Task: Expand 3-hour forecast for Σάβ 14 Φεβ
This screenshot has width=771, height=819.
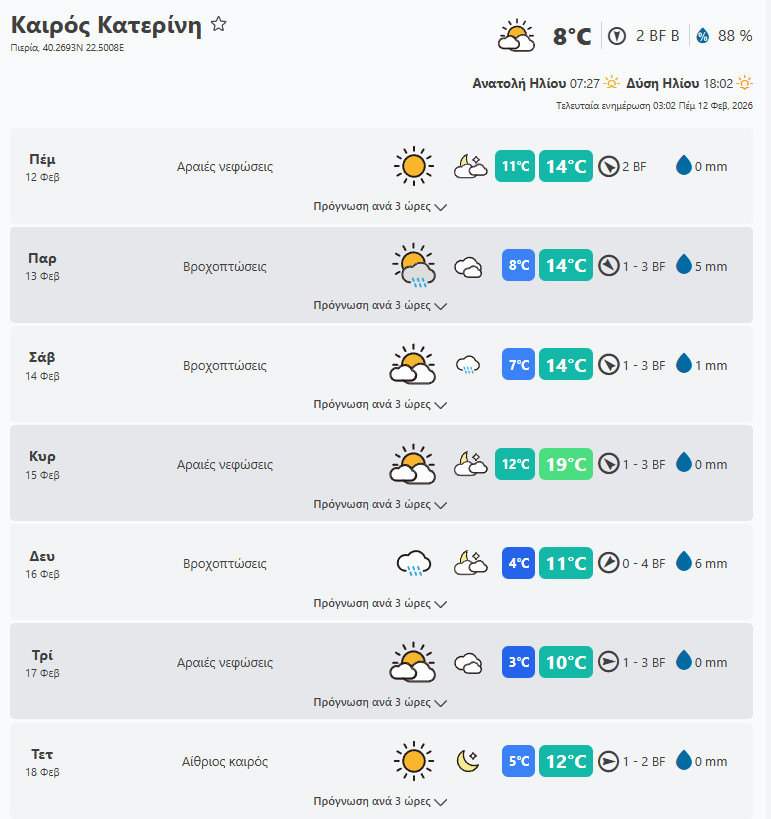Action: click(x=380, y=405)
